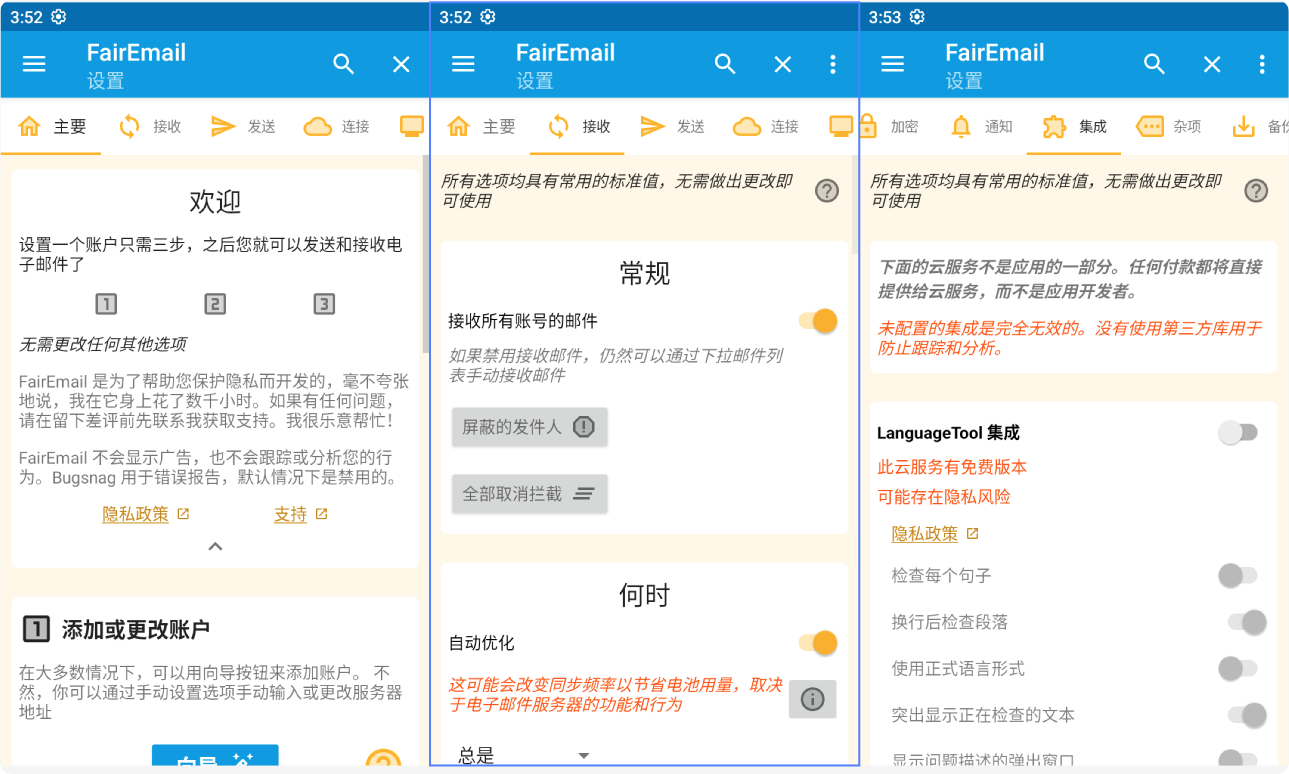The height and width of the screenshot is (774, 1289).
Task: Click the 可能存在隐私风险 text
Action: coord(944,497)
